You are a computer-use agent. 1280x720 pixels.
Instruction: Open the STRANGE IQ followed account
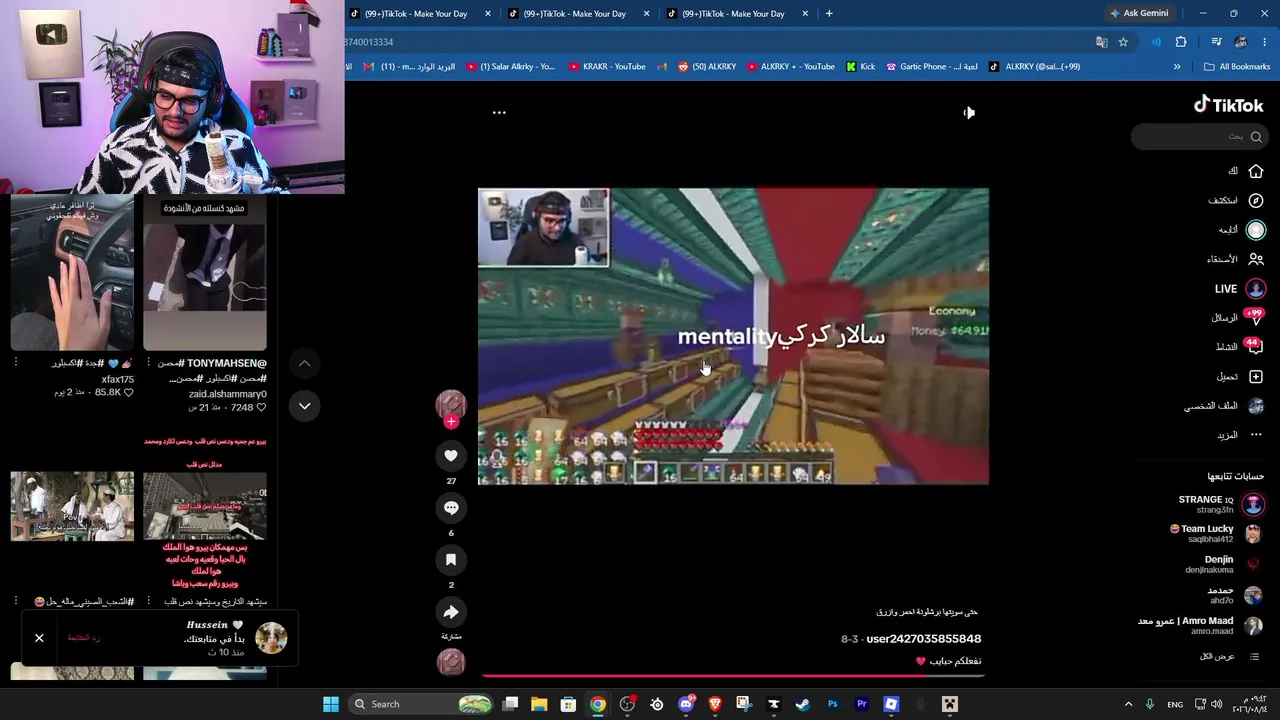click(1221, 505)
